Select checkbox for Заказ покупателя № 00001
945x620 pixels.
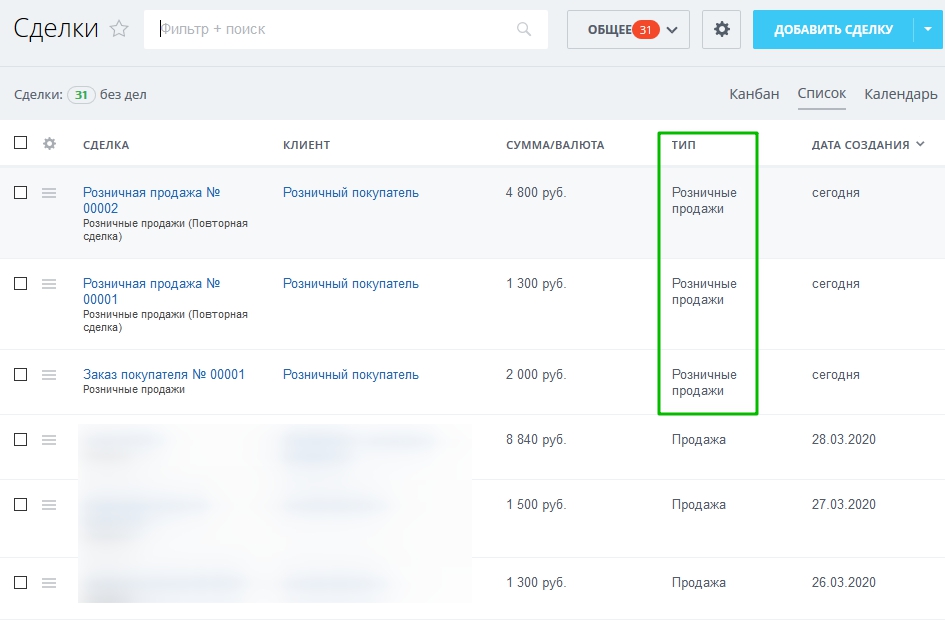pos(21,375)
